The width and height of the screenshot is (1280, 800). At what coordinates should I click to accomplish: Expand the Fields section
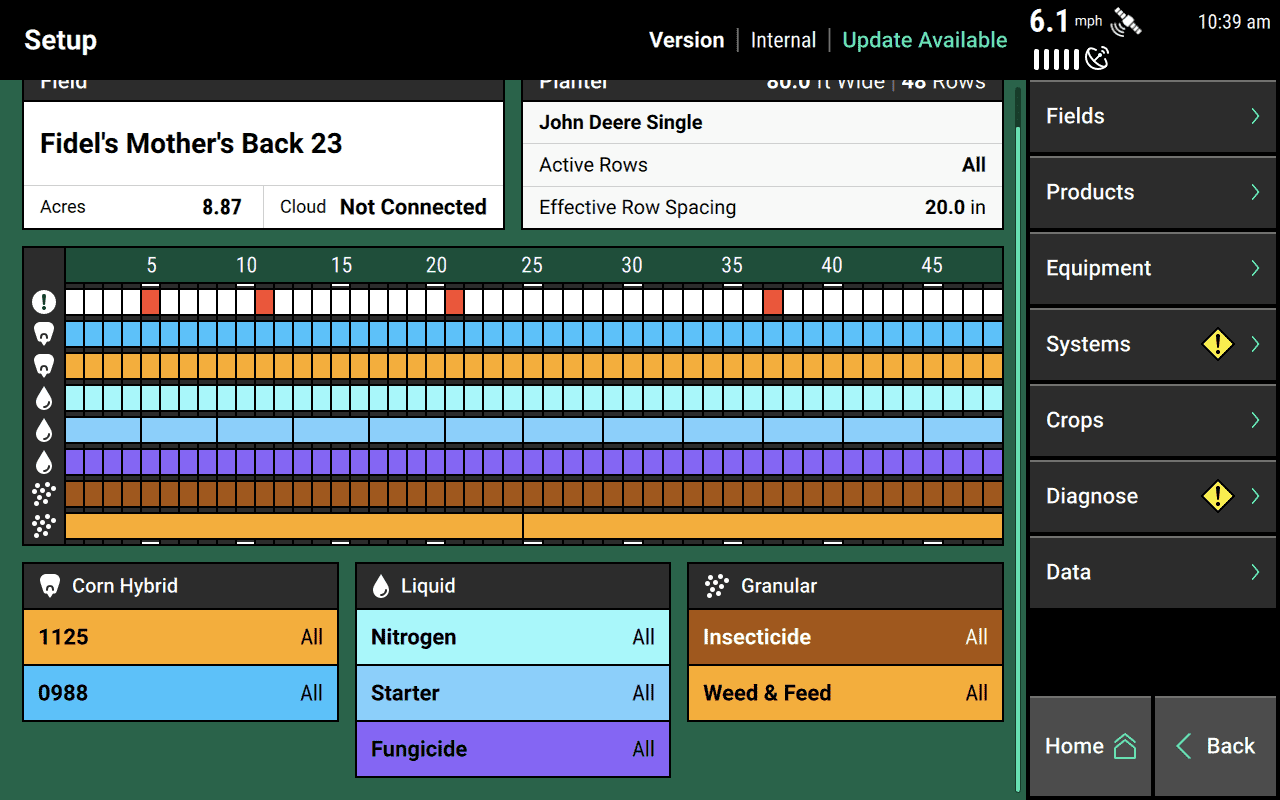tap(1152, 116)
